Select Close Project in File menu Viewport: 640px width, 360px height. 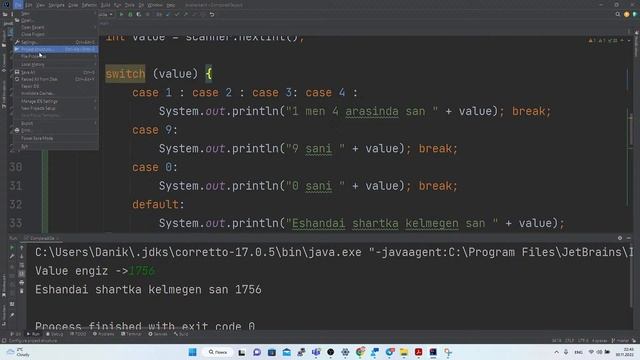pyautogui.click(x=56, y=35)
